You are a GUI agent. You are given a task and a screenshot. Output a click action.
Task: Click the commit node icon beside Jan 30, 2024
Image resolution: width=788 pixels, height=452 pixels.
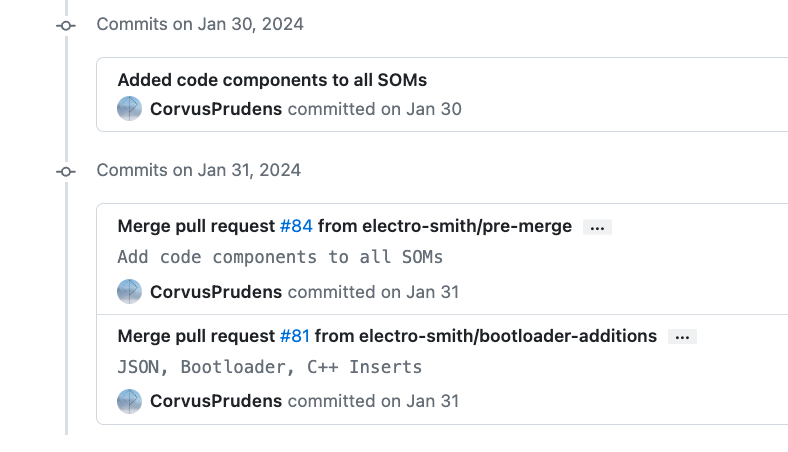tap(66, 25)
